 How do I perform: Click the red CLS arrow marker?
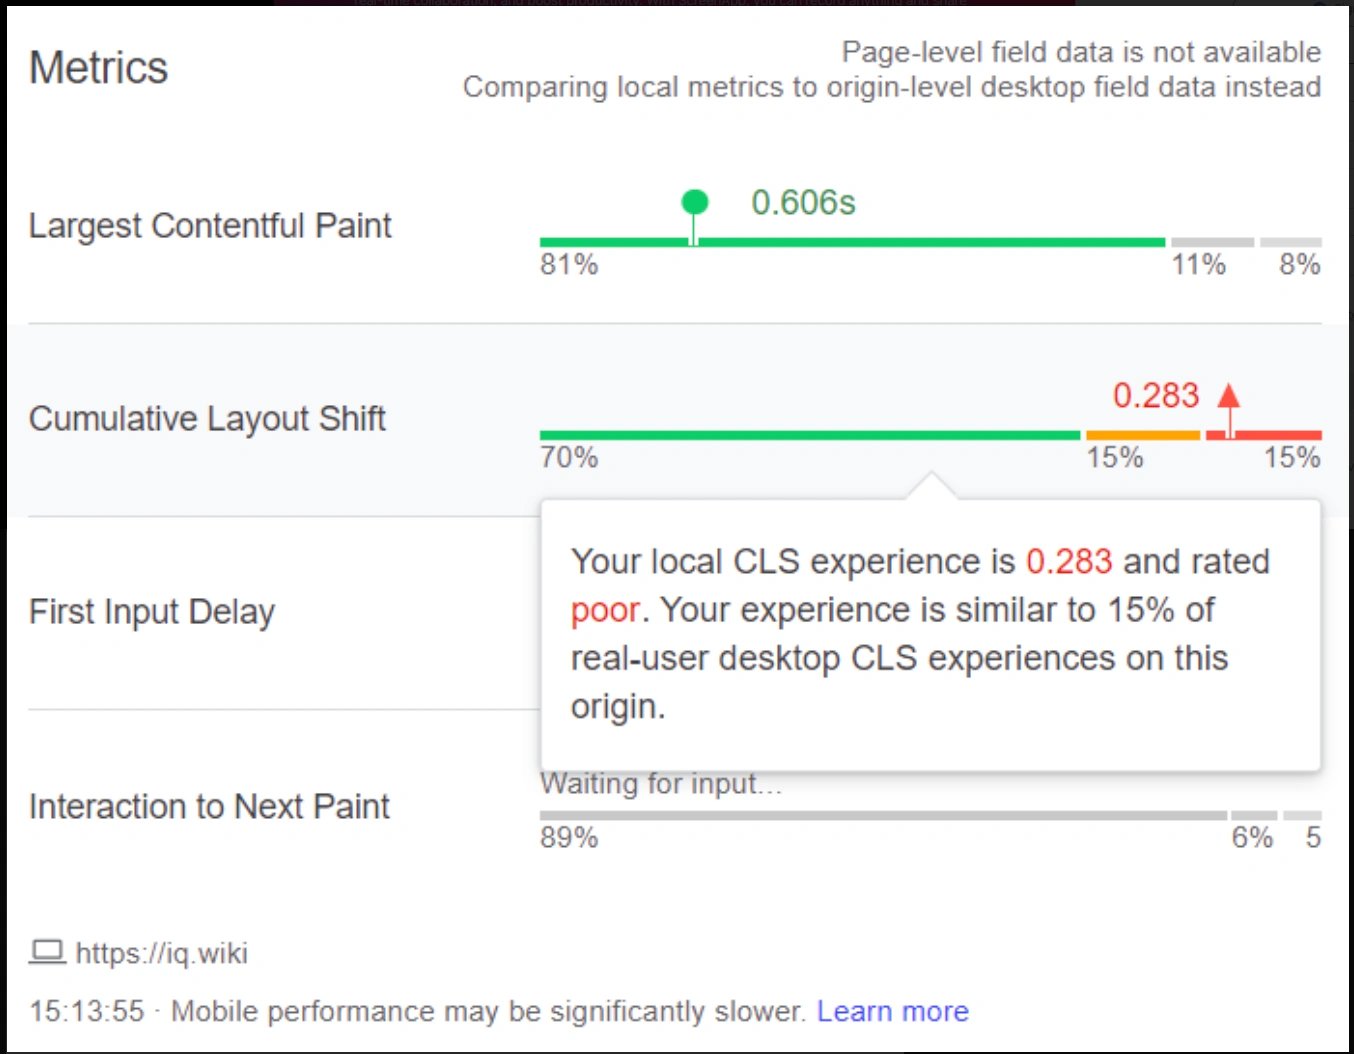coord(1229,396)
